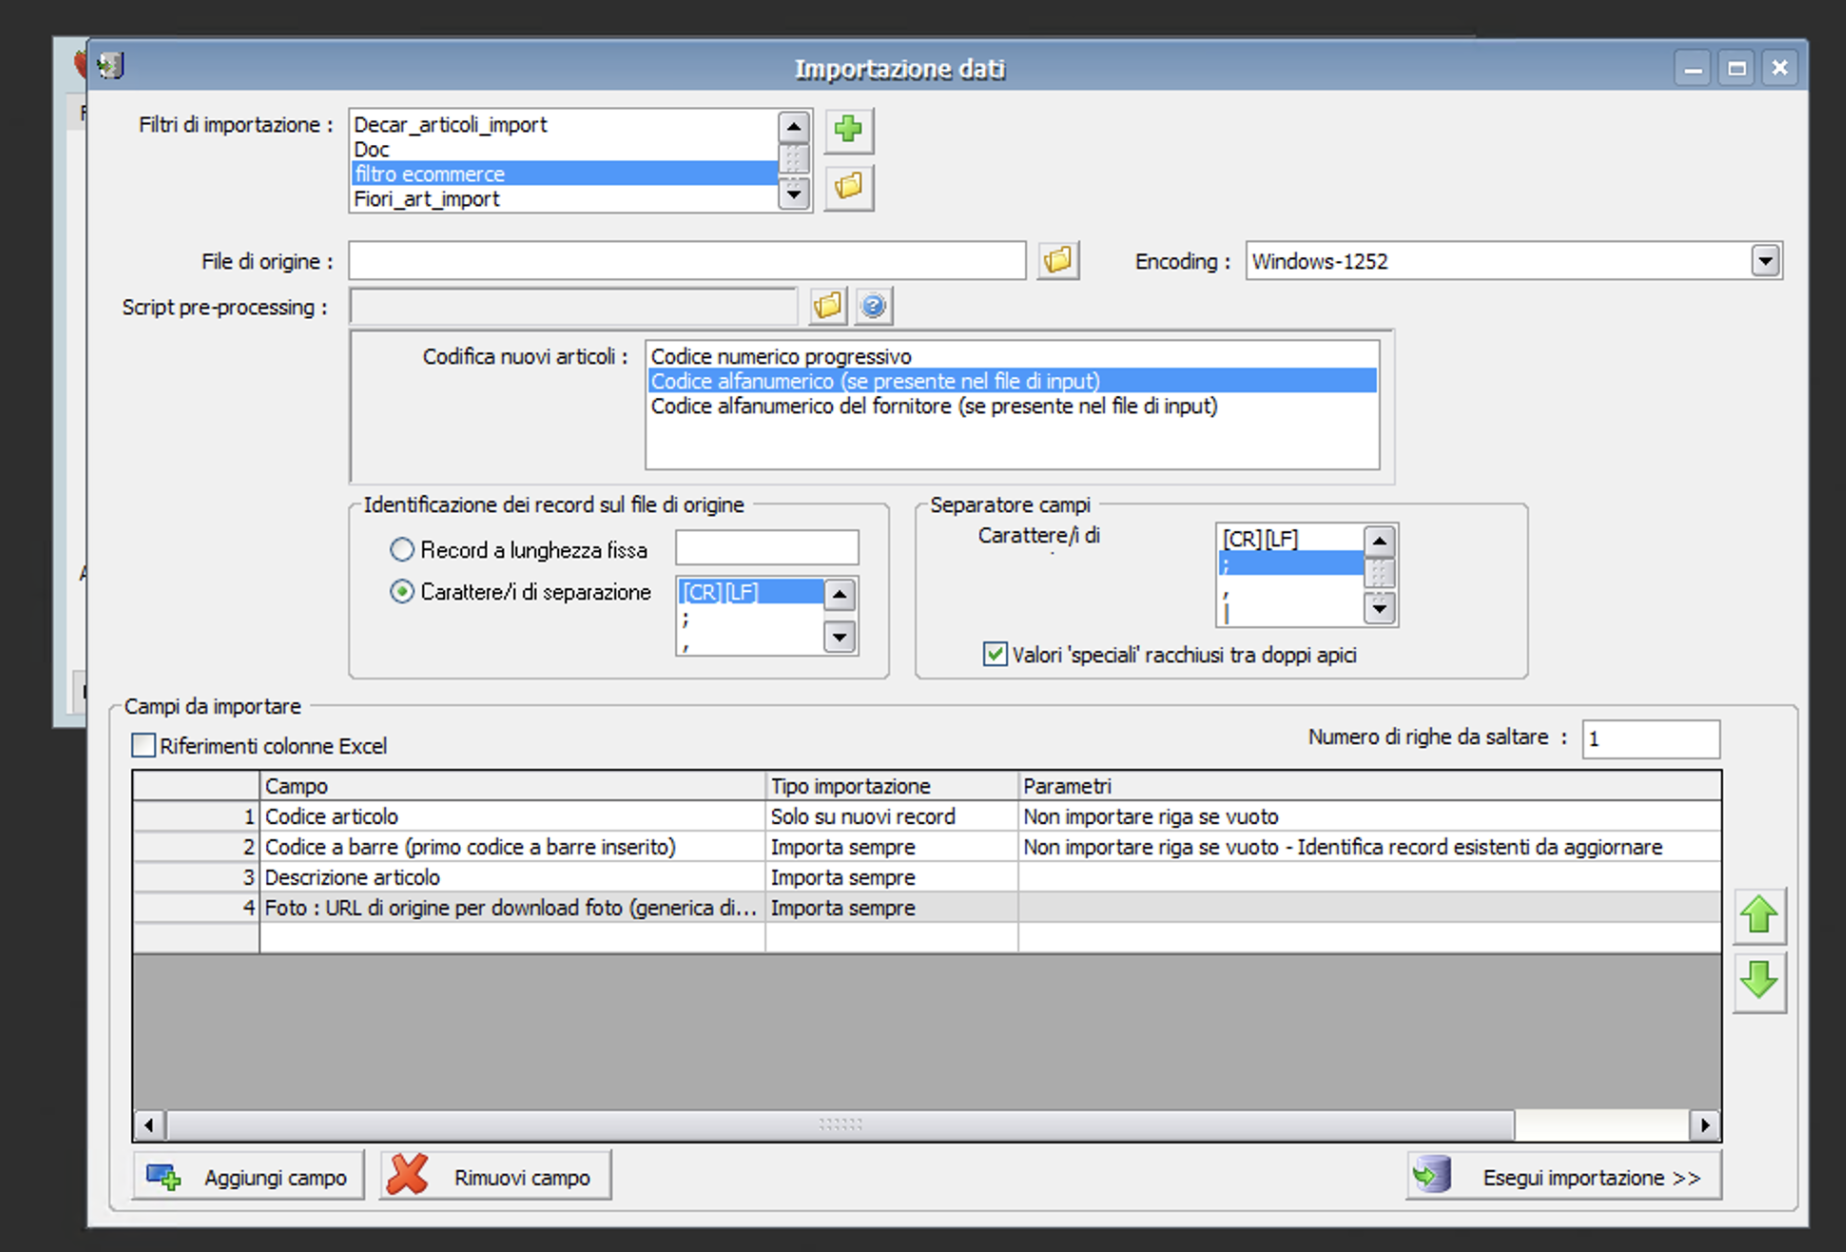Open import filter folder icon below plus
Viewport: 1846px width, 1252px height.
tap(848, 187)
